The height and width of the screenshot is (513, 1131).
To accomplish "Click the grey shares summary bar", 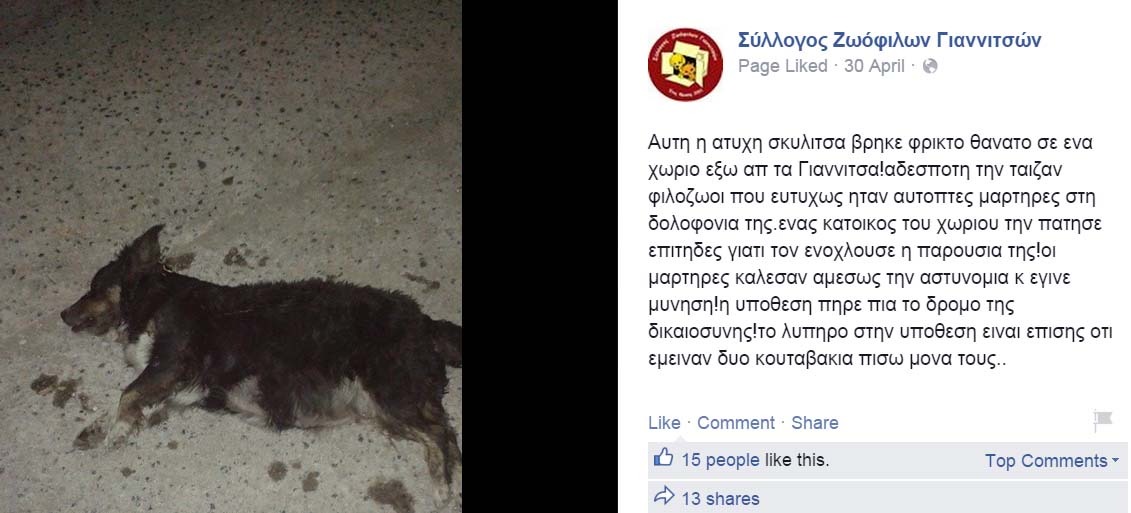I will pyautogui.click(x=887, y=497).
